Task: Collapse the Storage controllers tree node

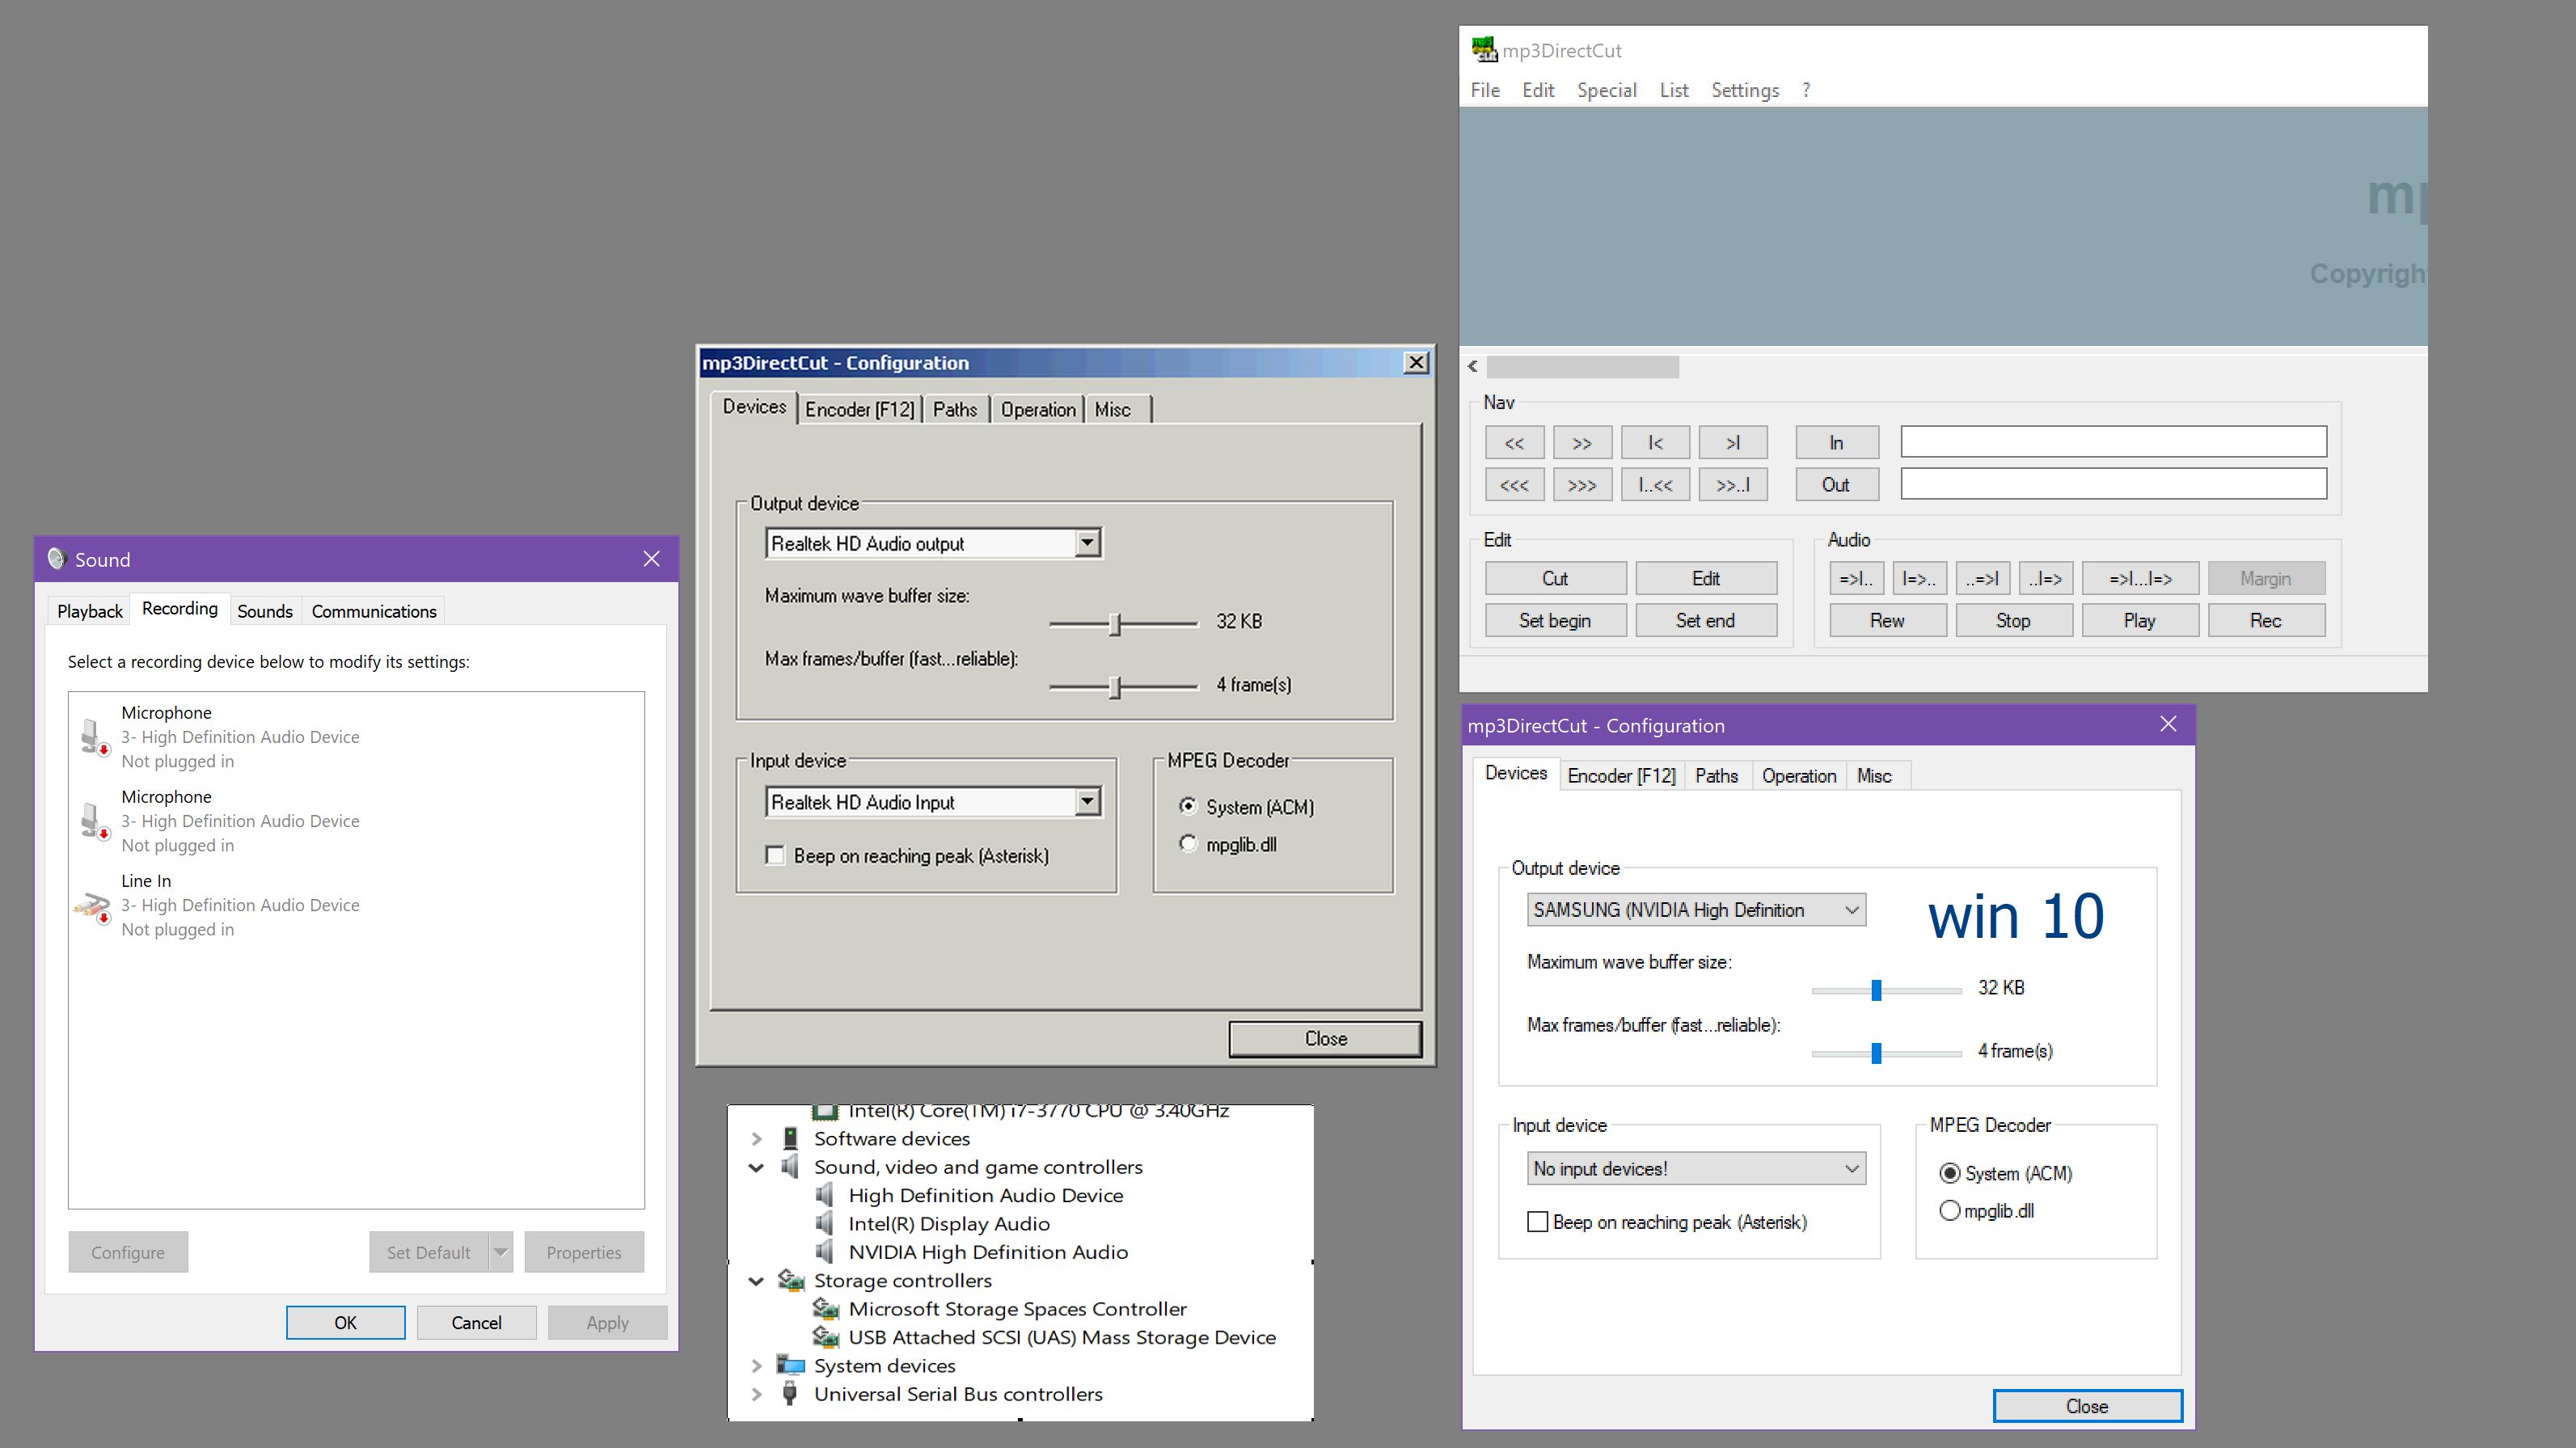Action: point(757,1281)
